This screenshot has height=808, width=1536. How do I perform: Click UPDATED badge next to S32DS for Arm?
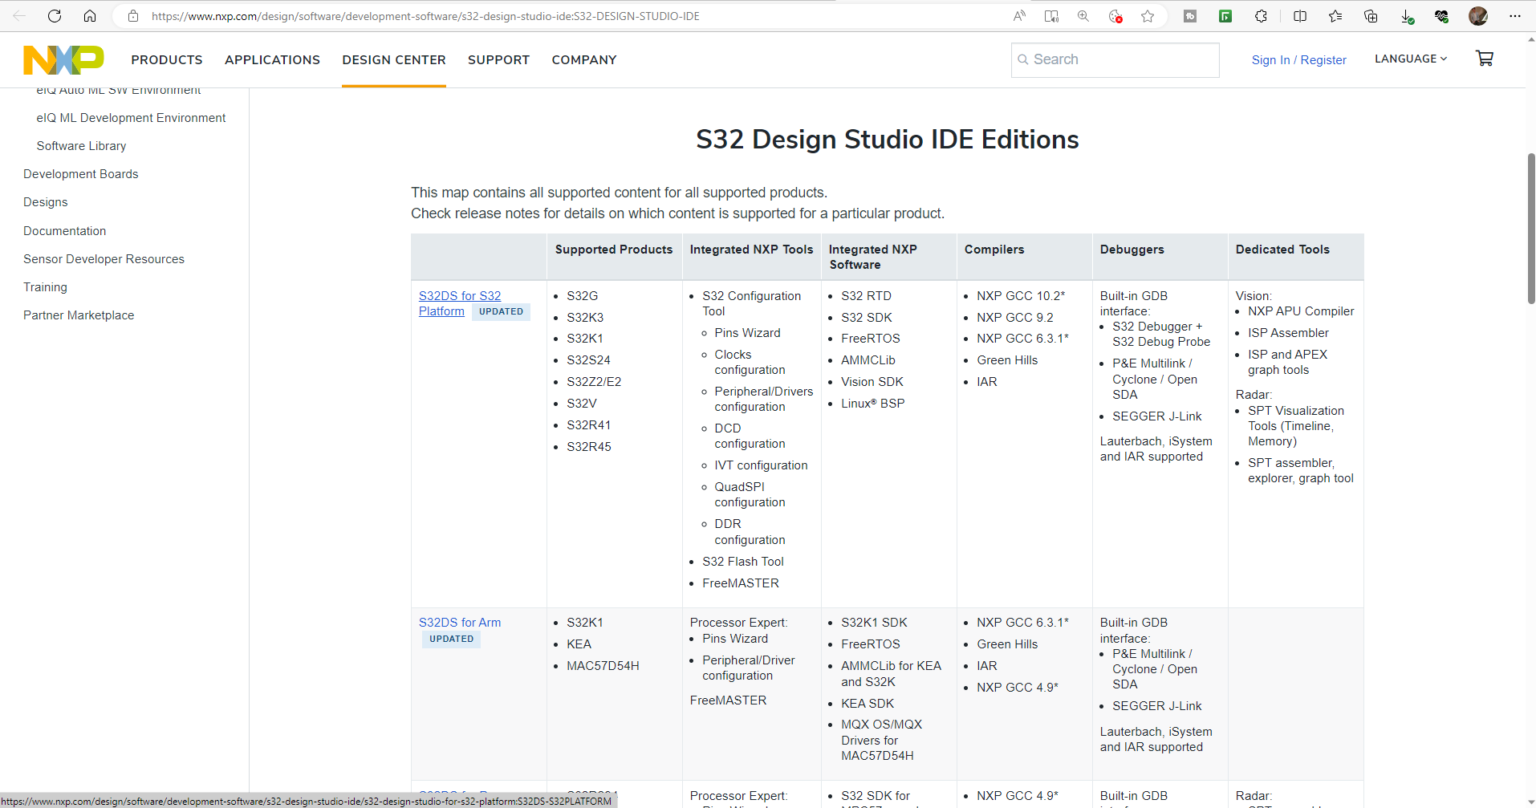[451, 639]
